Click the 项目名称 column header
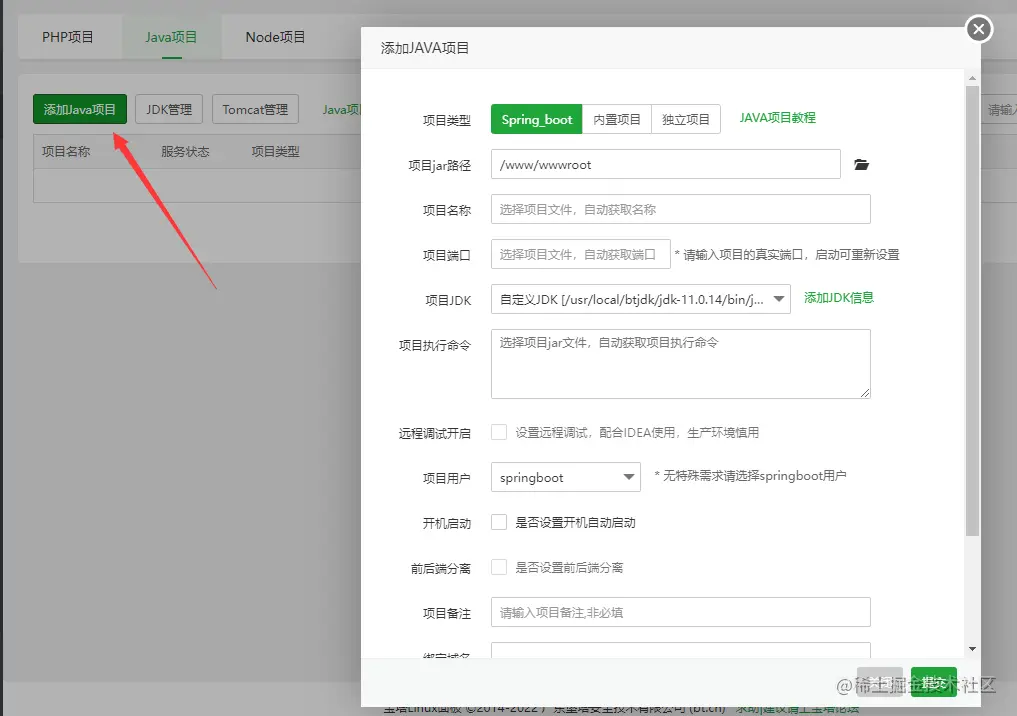The height and width of the screenshot is (716, 1017). pos(66,152)
